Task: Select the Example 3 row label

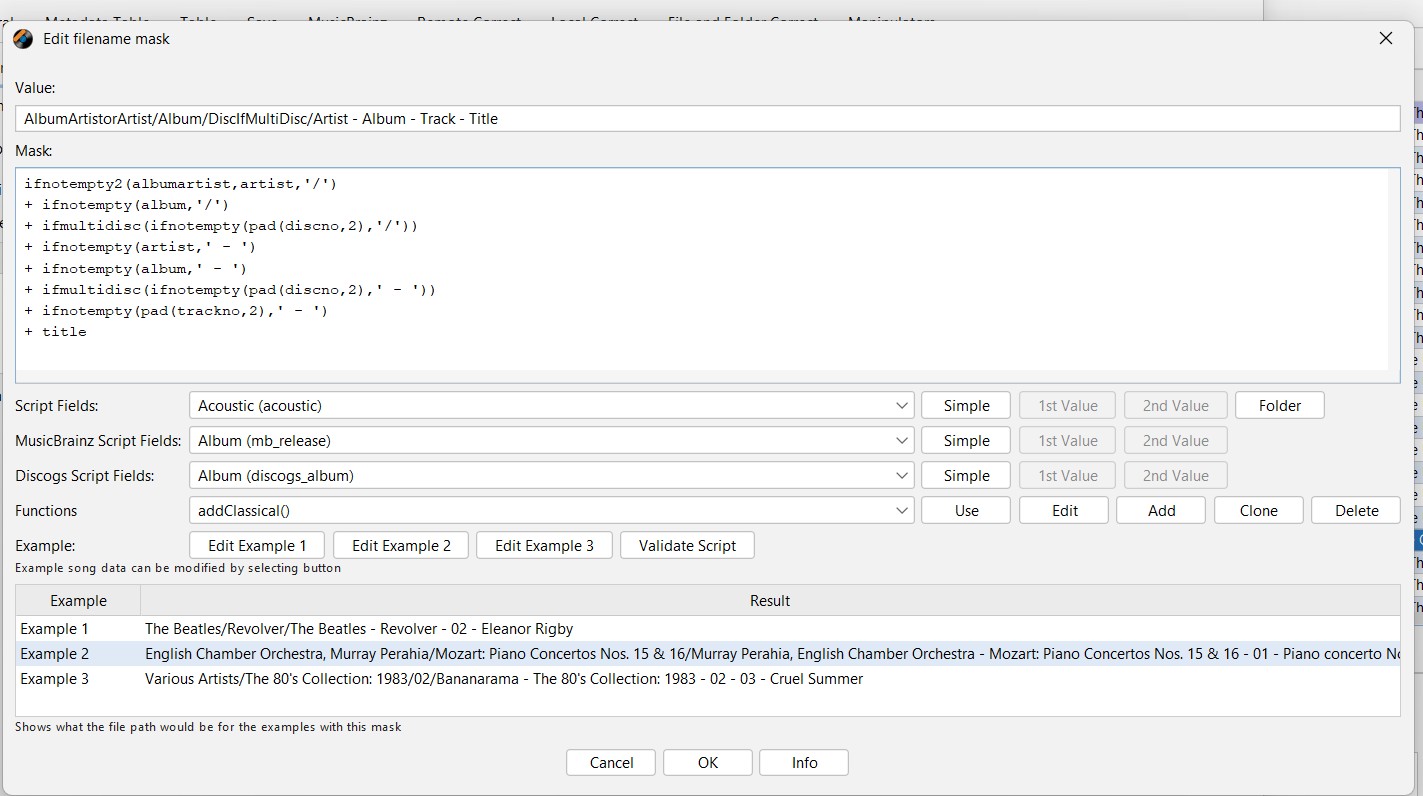Action: pyautogui.click(x=54, y=679)
